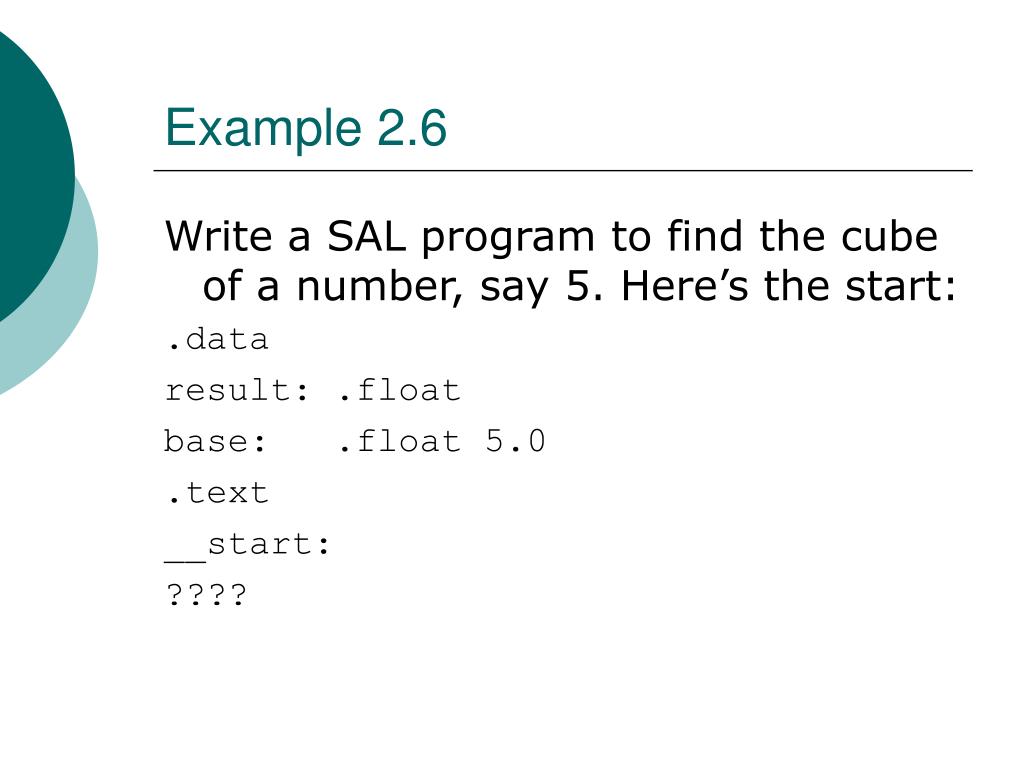The image size is (1024, 768).
Task: Click ".float" on the base line
Action: tap(399, 441)
